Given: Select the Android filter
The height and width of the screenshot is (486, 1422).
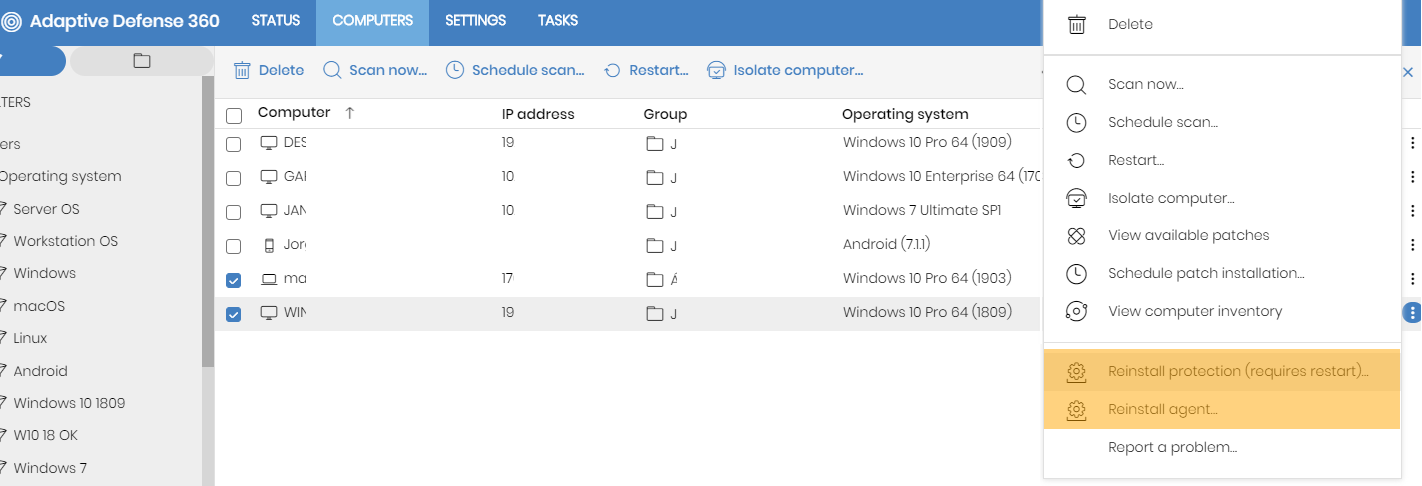Looking at the screenshot, I should 40,371.
